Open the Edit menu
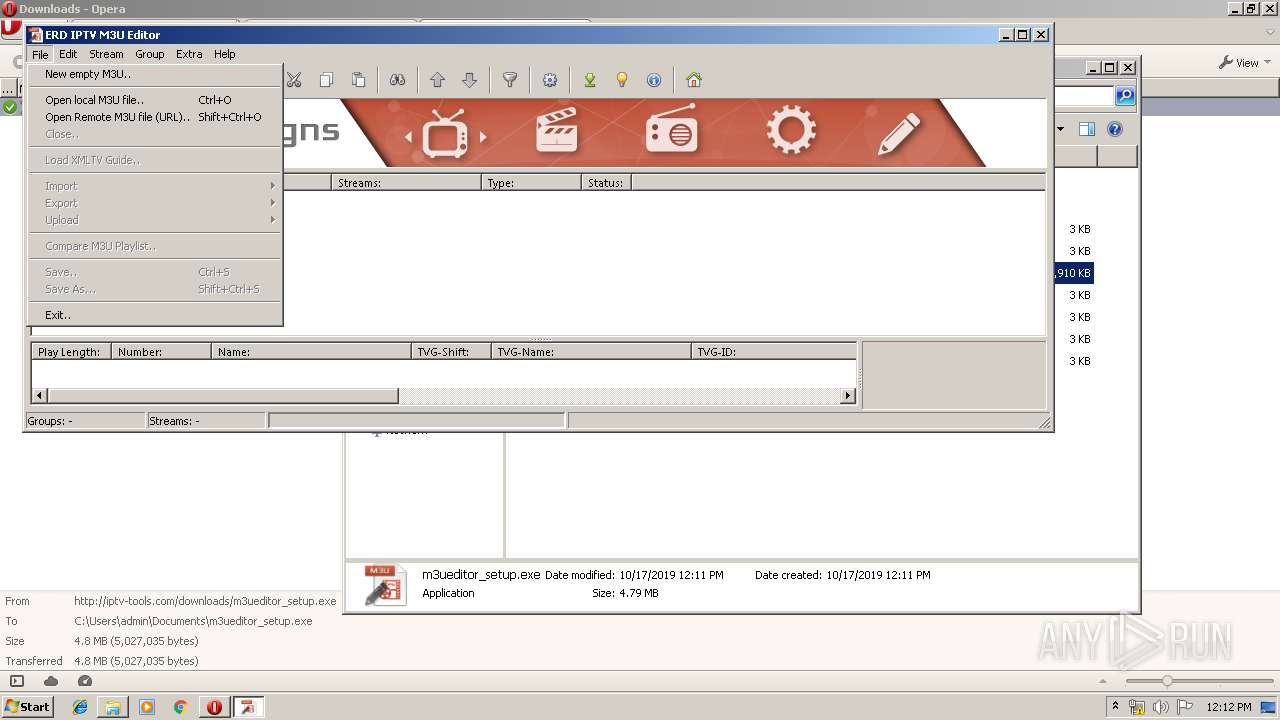 68,54
